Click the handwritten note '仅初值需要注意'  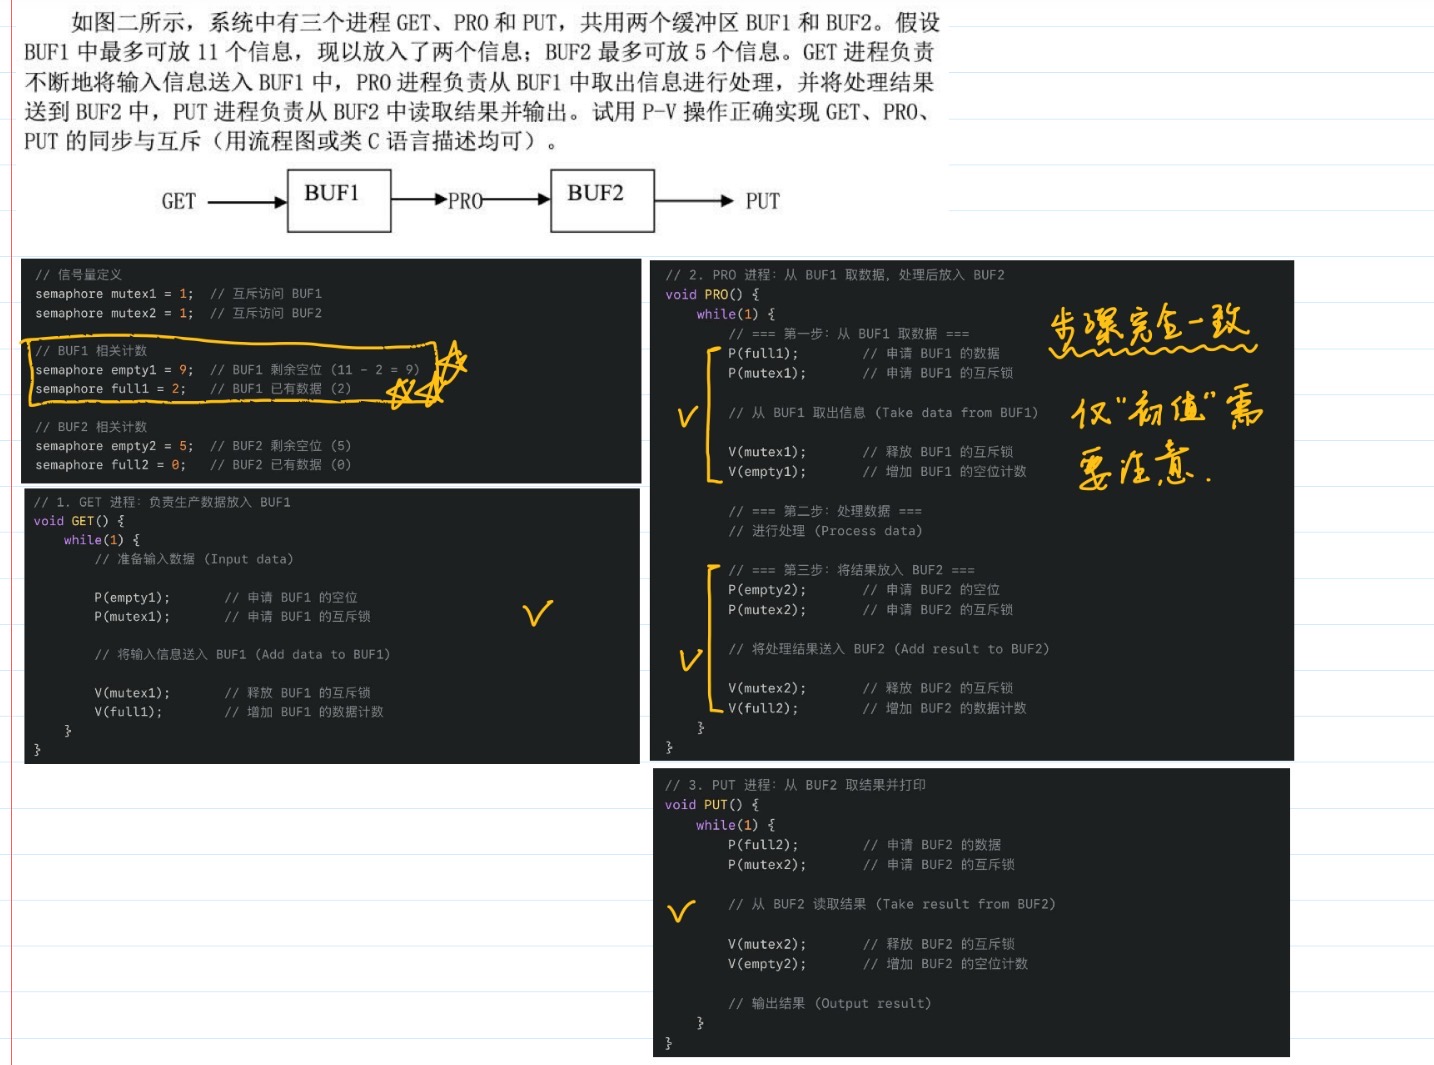click(1166, 440)
